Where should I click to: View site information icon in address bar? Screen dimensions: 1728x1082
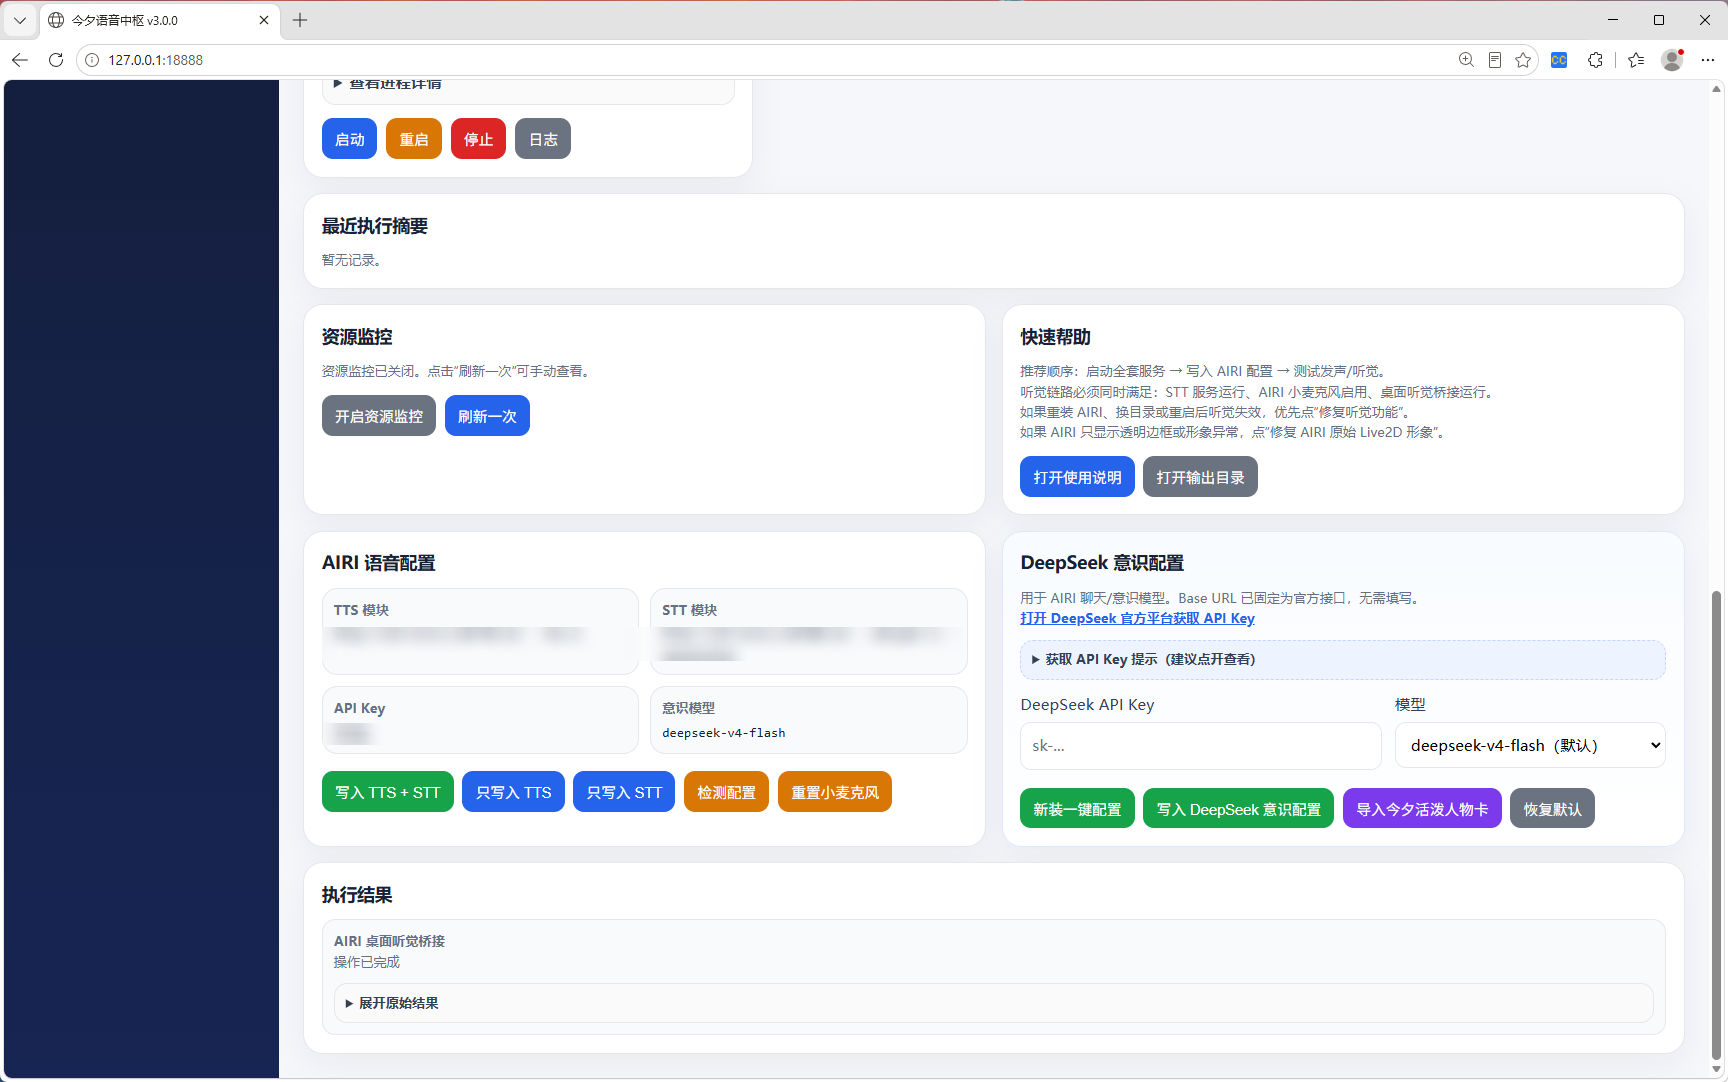[92, 60]
